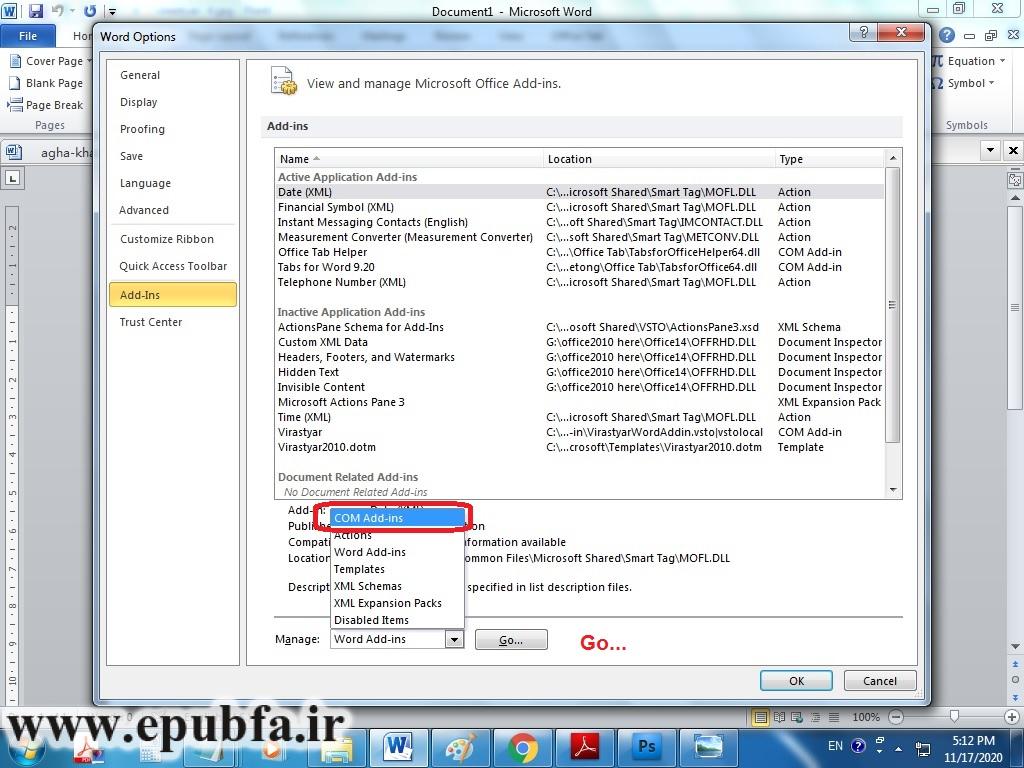This screenshot has height=768, width=1024.
Task: Expand the Equation dropdown in ribbon
Action: (1001, 61)
